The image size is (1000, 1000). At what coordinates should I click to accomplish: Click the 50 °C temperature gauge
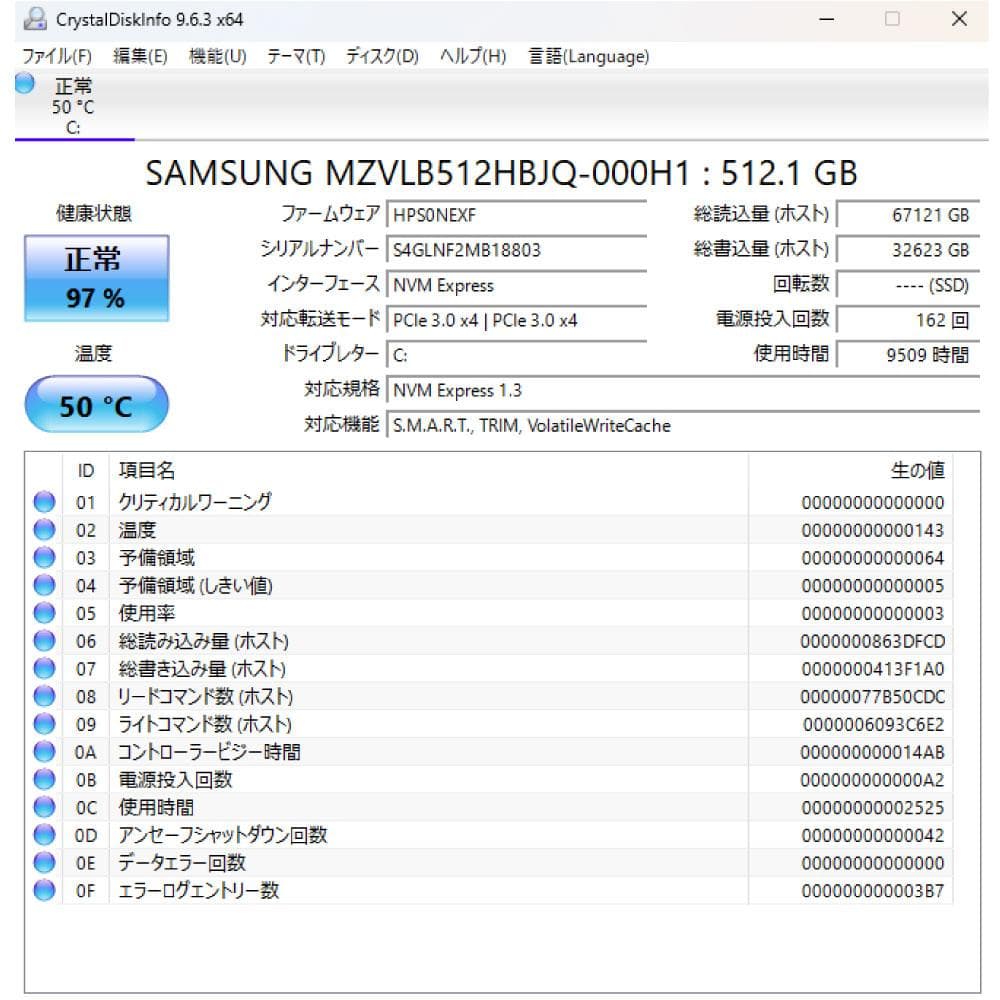point(95,404)
